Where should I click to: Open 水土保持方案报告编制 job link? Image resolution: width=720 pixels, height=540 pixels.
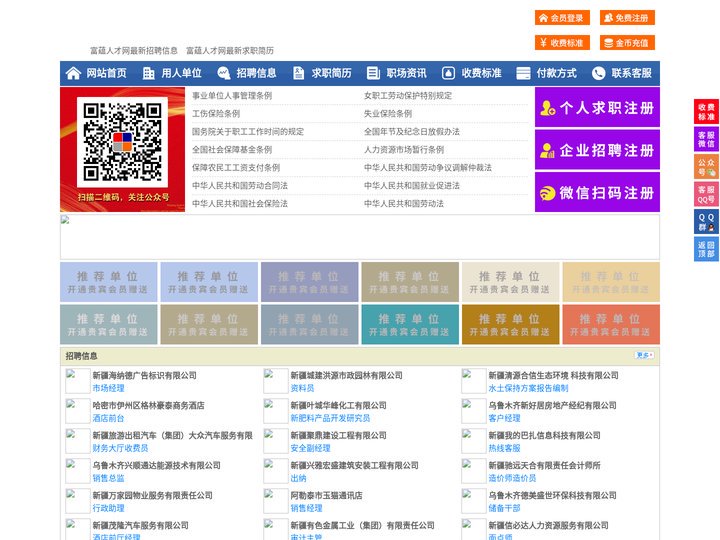[x=528, y=388]
